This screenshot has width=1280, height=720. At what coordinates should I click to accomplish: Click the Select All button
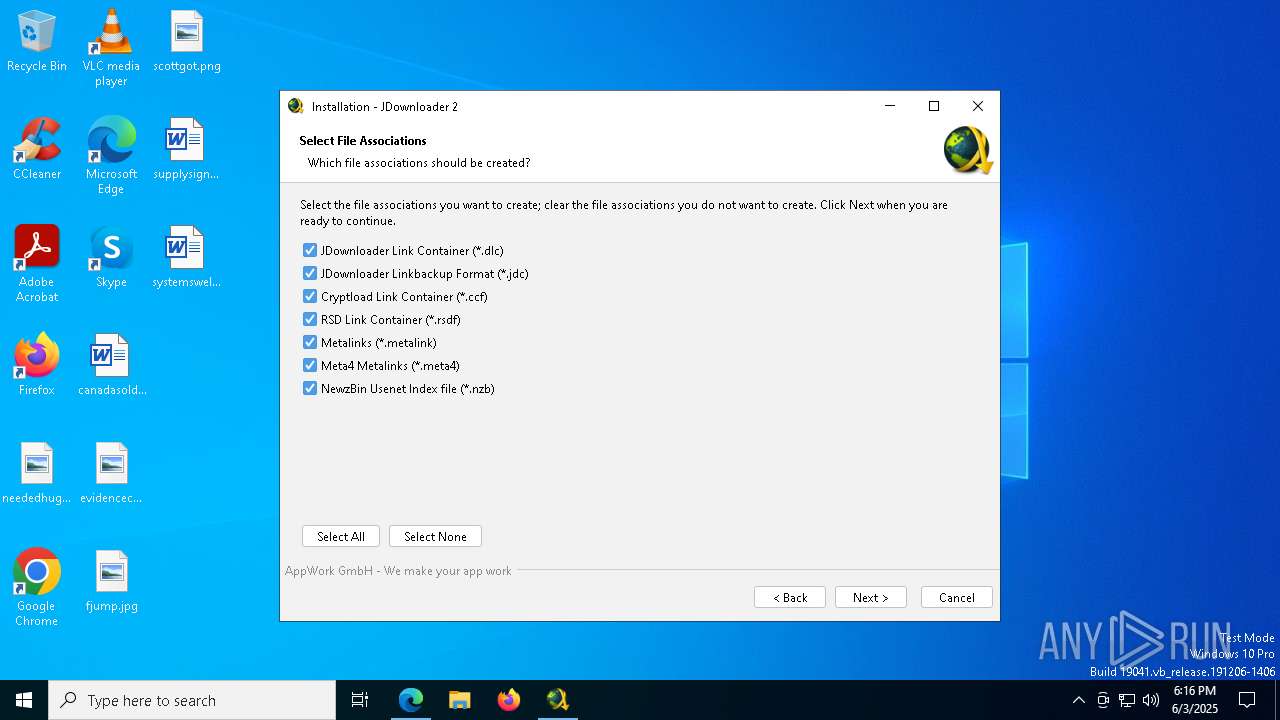(341, 537)
